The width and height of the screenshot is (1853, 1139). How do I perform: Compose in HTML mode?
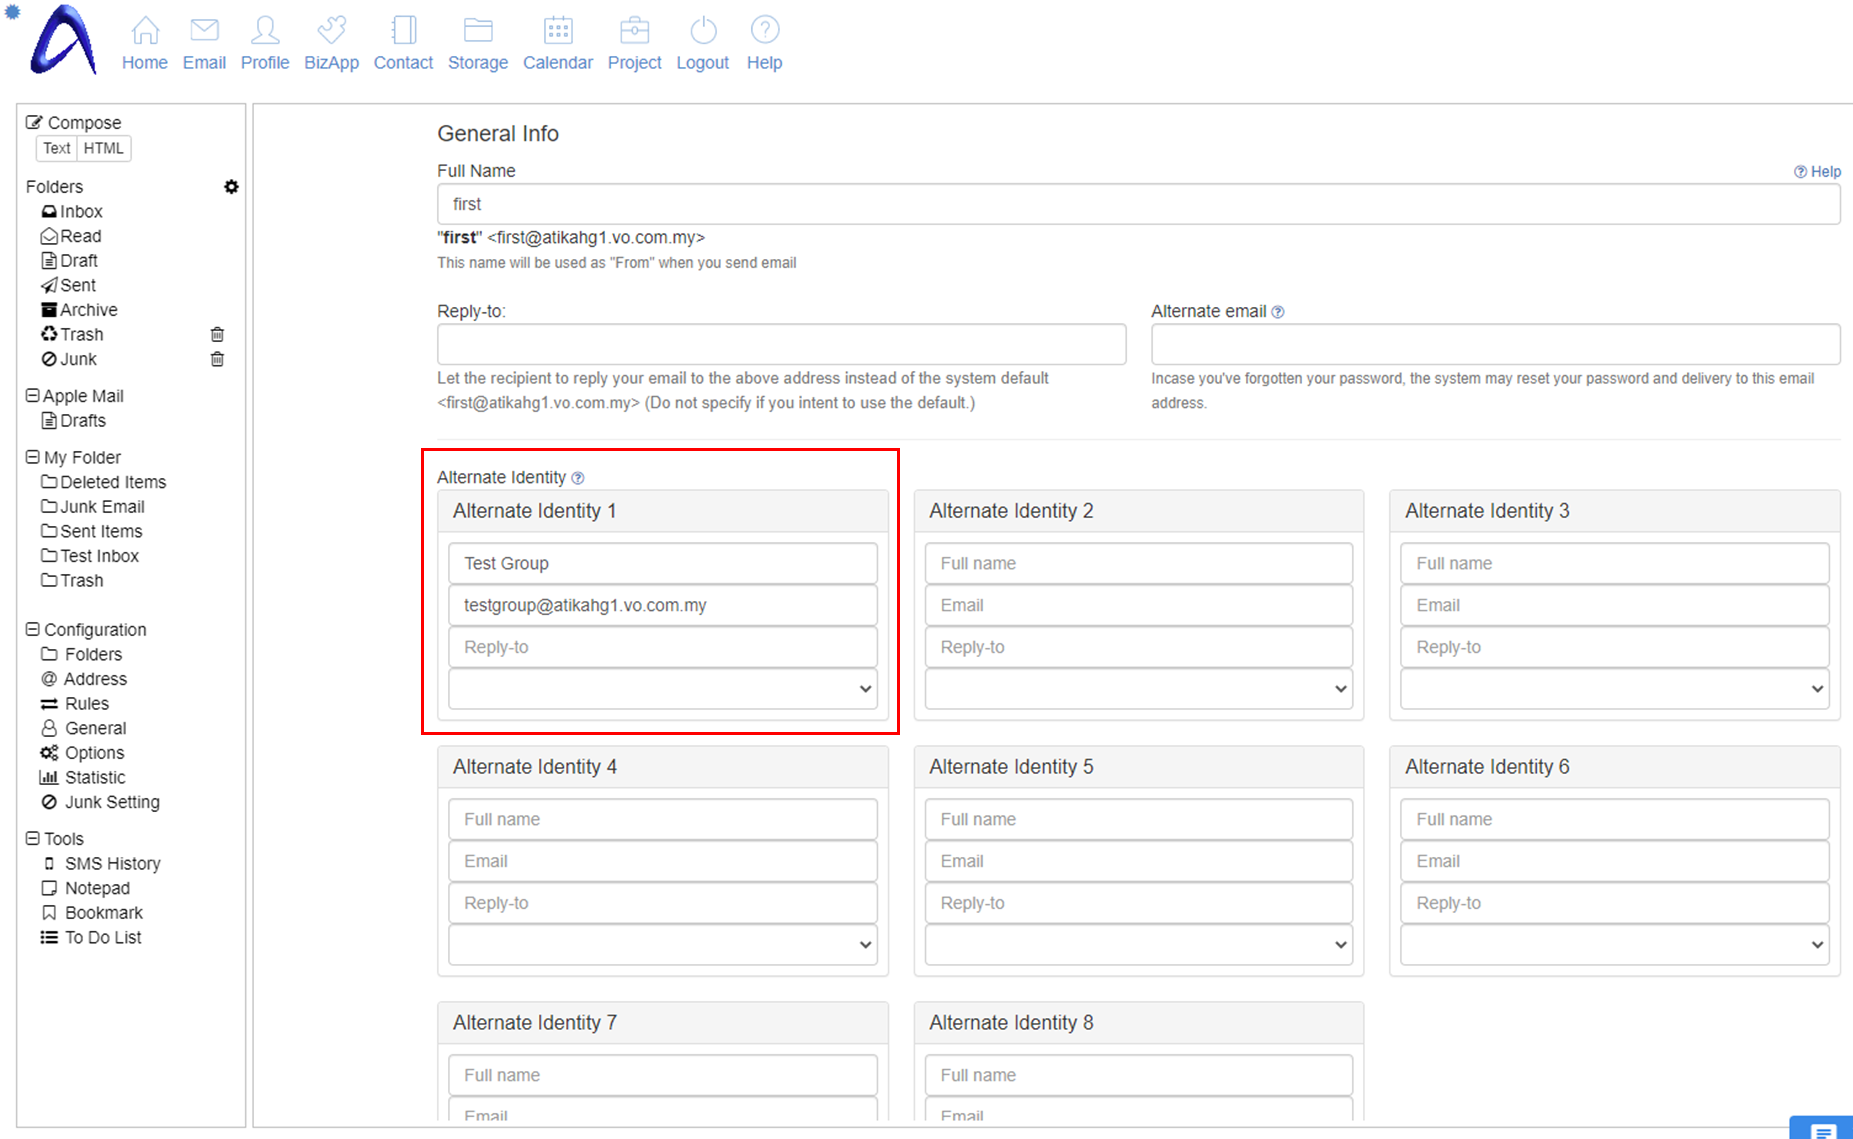(x=104, y=148)
